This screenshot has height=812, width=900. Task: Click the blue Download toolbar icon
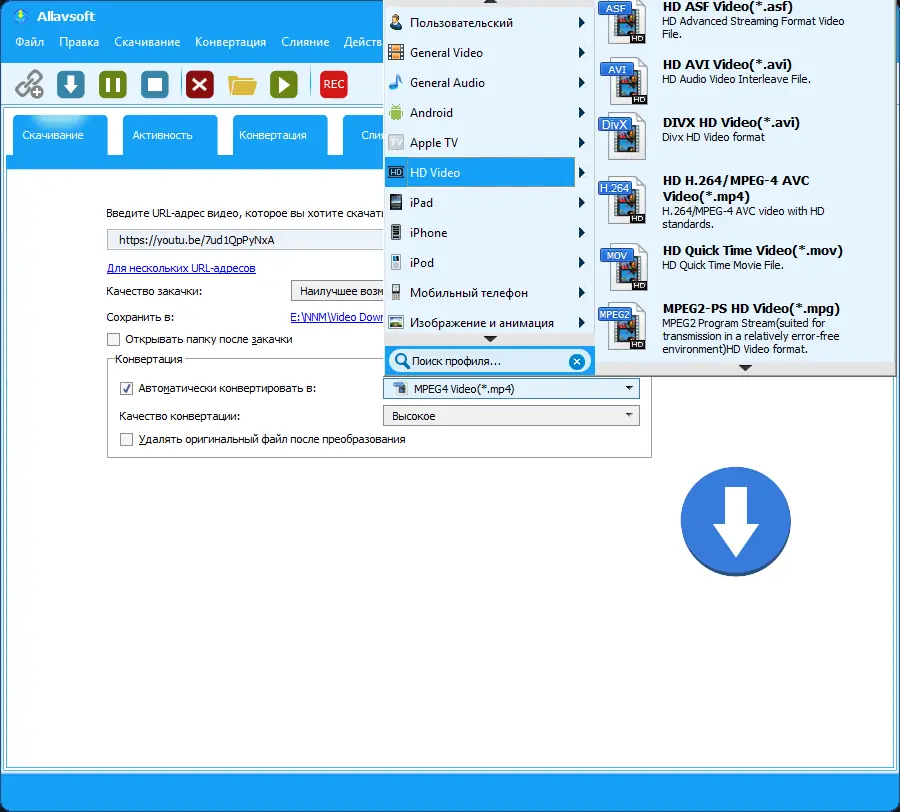pyautogui.click(x=69, y=84)
